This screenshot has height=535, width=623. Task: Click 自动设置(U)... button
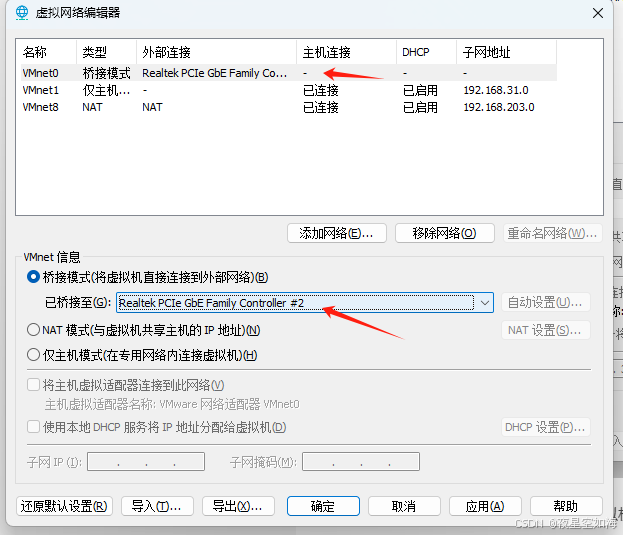click(546, 302)
